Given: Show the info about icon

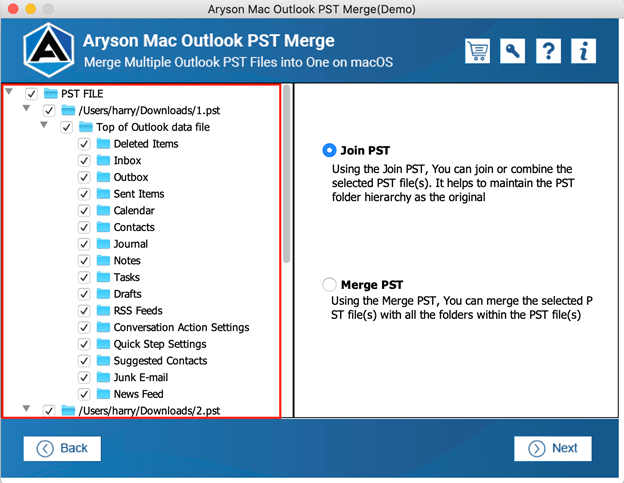Looking at the screenshot, I should (583, 51).
